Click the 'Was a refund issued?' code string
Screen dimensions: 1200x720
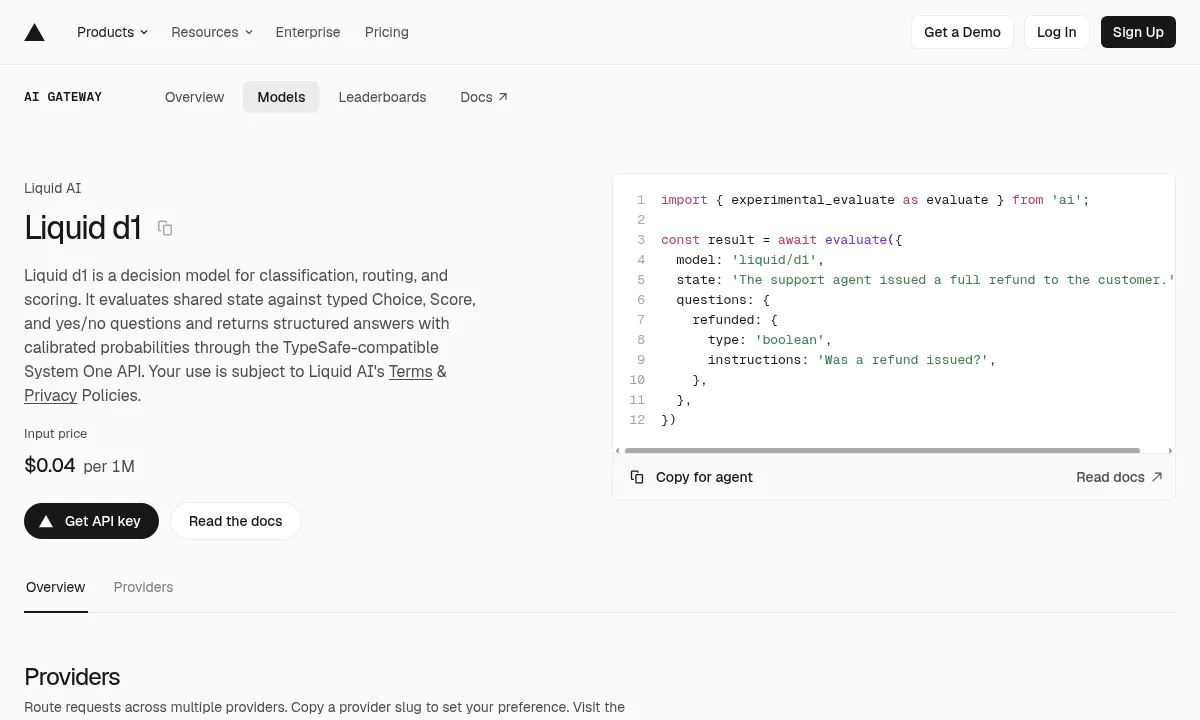coord(902,360)
